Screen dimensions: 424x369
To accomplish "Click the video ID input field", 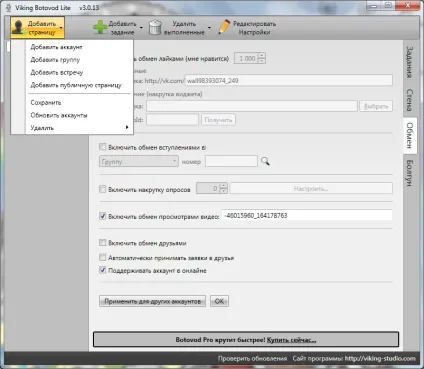I will [307, 215].
